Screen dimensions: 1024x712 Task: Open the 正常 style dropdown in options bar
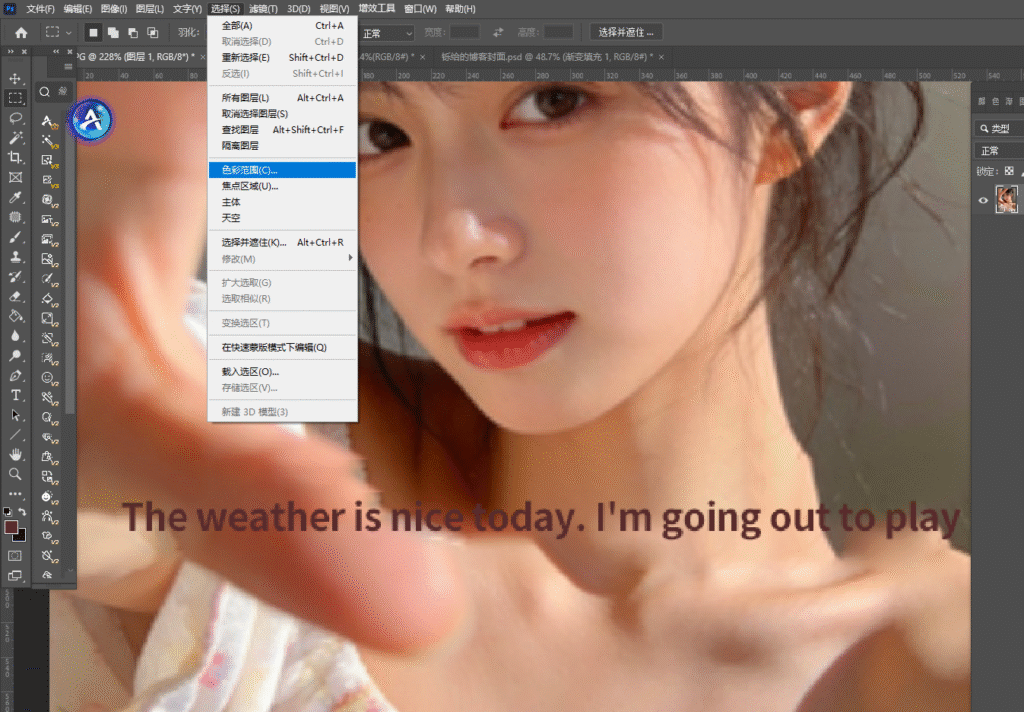387,33
